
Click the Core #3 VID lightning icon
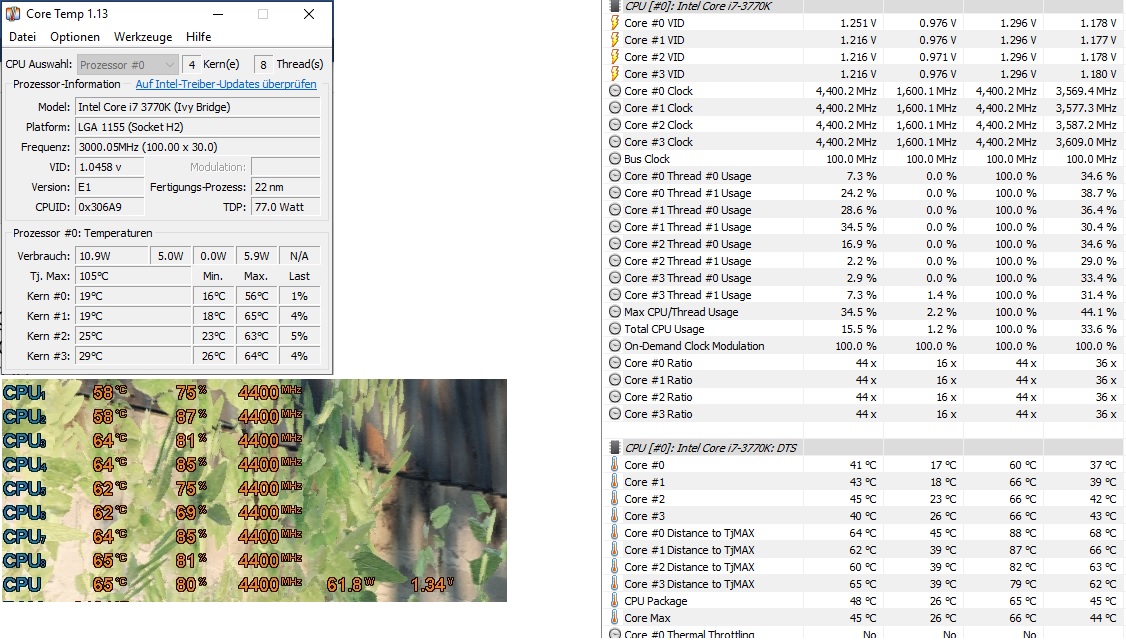[615, 74]
